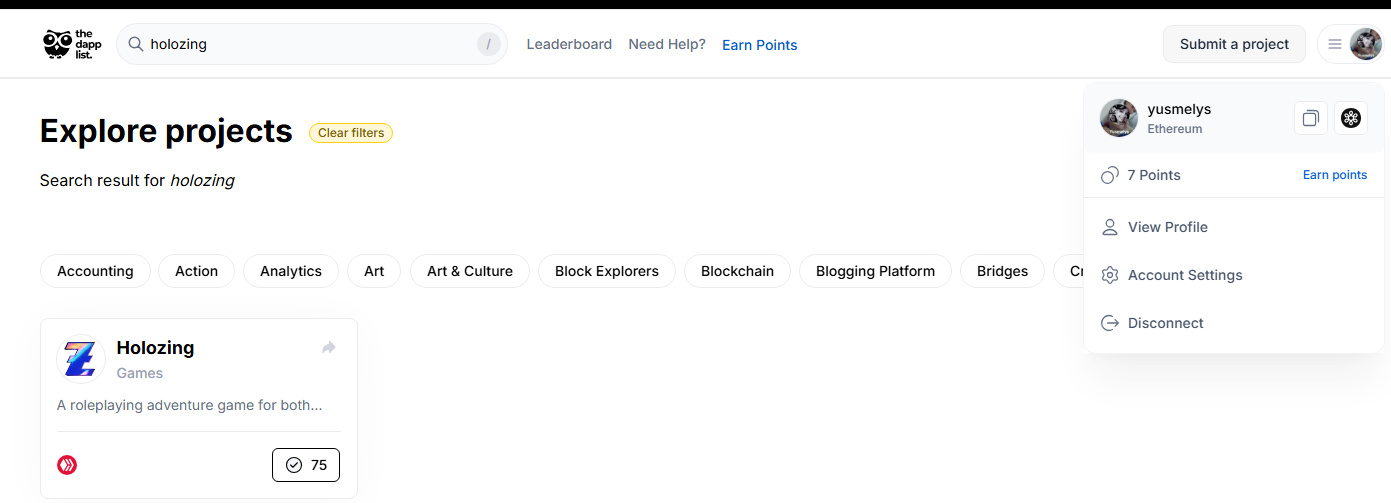Click Submit a project button
1391x503 pixels.
click(x=1234, y=44)
